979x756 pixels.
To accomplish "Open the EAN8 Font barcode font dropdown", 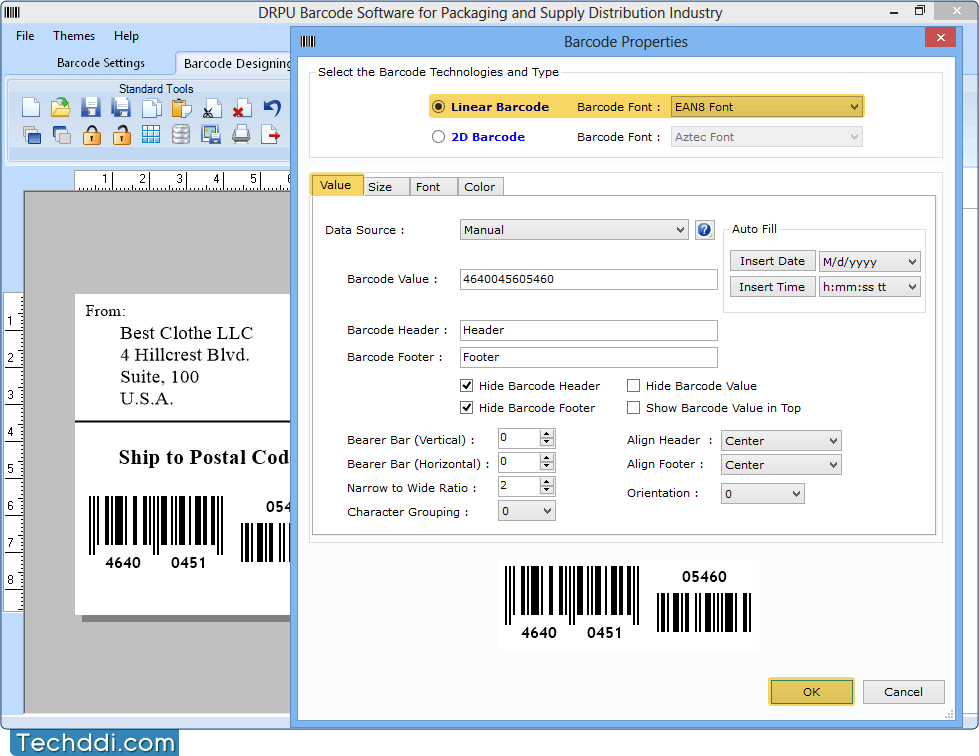I will pos(767,107).
